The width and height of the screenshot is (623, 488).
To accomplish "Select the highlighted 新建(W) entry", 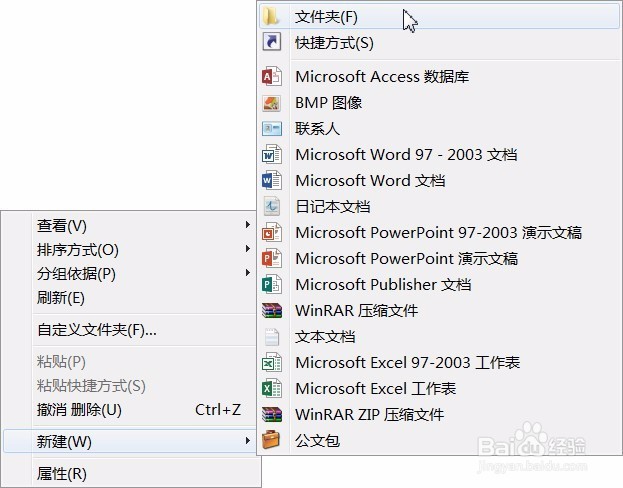I will pyautogui.click(x=130, y=441).
